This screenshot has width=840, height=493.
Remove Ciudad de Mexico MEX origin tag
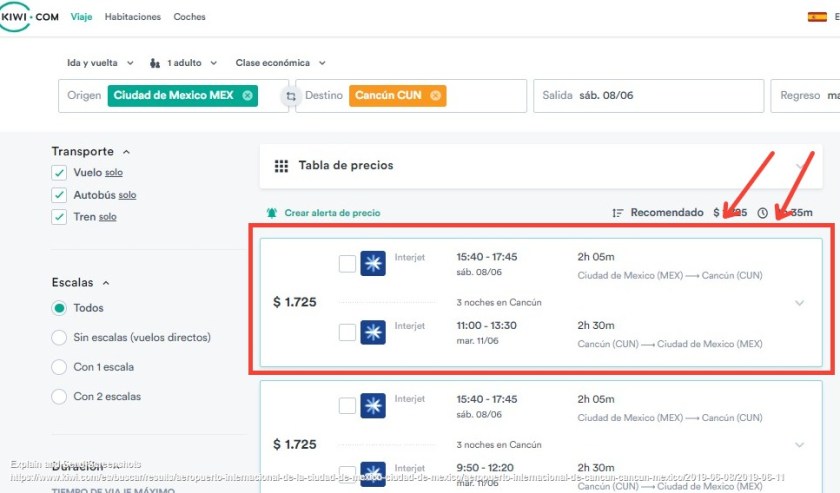248,95
